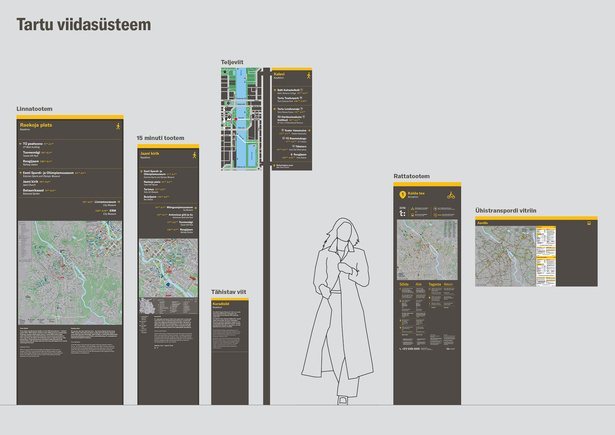Open the transit map in Ühistranspordi vitriin

505,257
